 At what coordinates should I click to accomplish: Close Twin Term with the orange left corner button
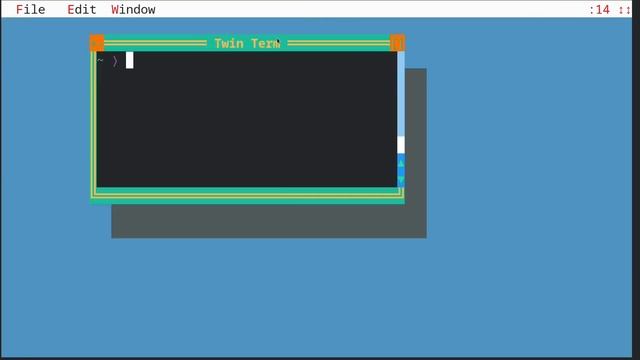pyautogui.click(x=97, y=43)
